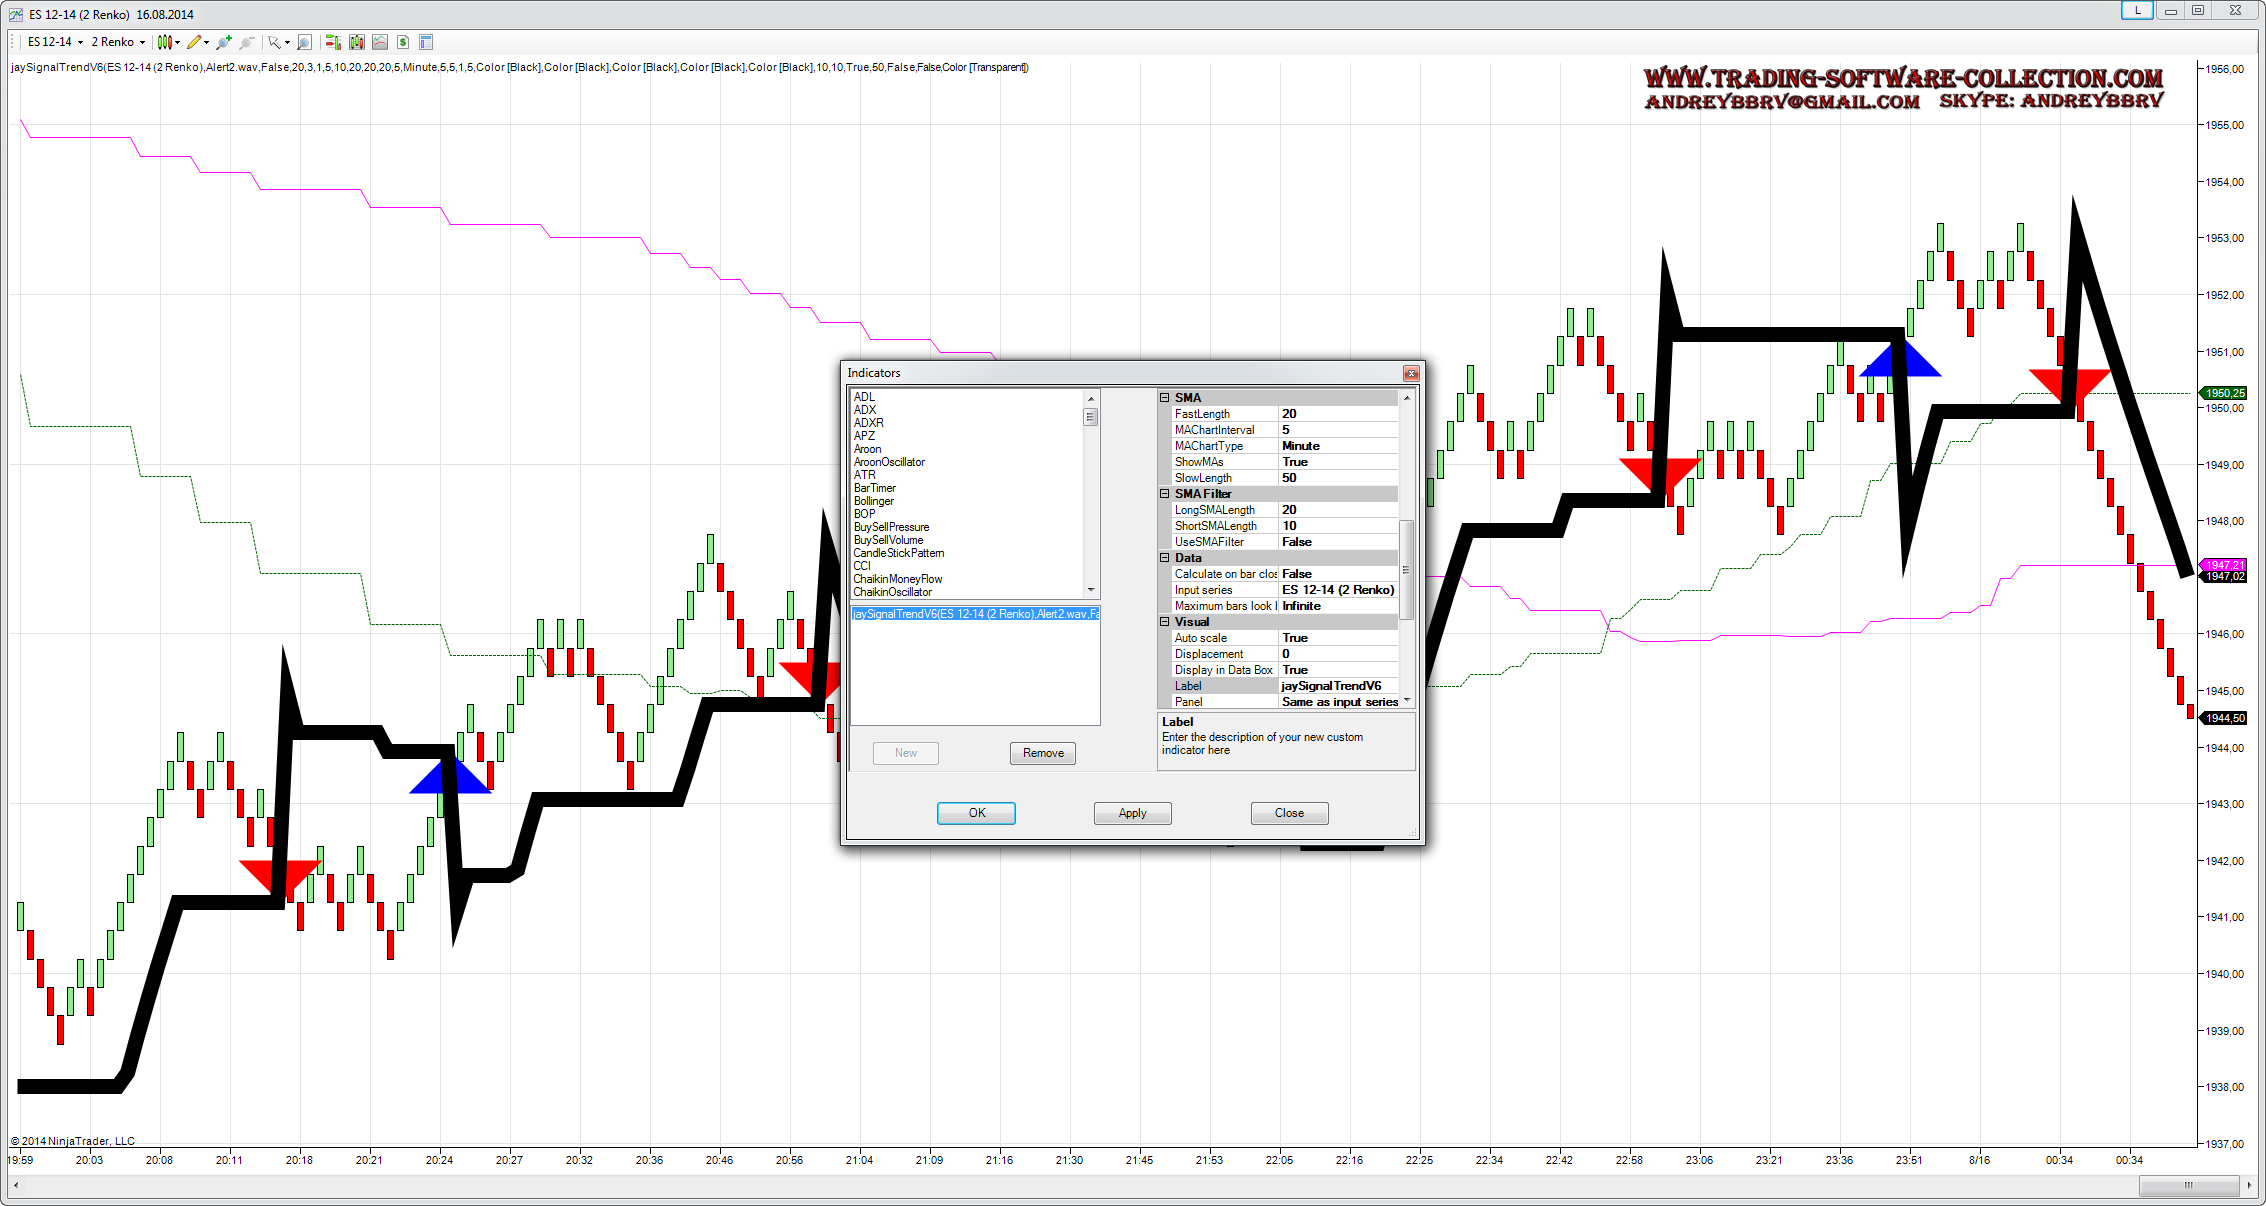Select the CCI indicator in the list
Screen dimensions: 2266x1206
(x=862, y=566)
